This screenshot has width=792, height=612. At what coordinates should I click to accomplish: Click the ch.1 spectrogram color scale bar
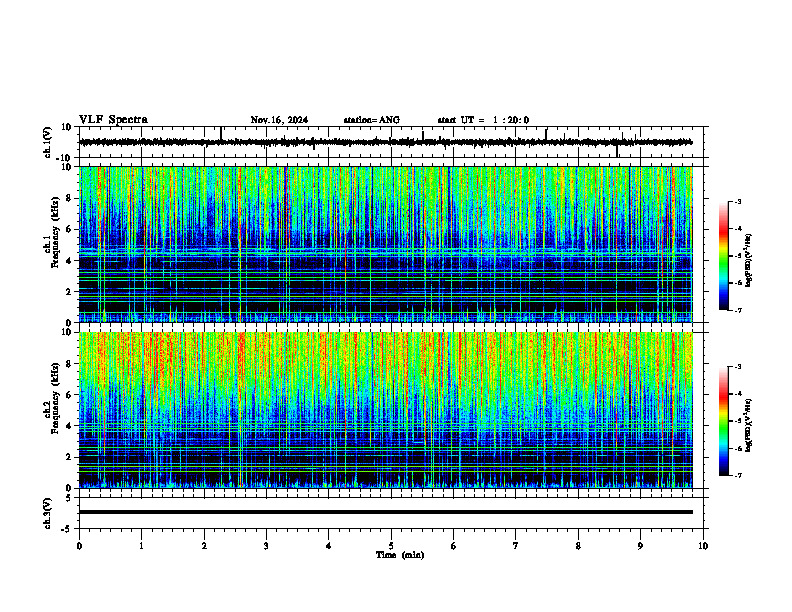point(723,256)
